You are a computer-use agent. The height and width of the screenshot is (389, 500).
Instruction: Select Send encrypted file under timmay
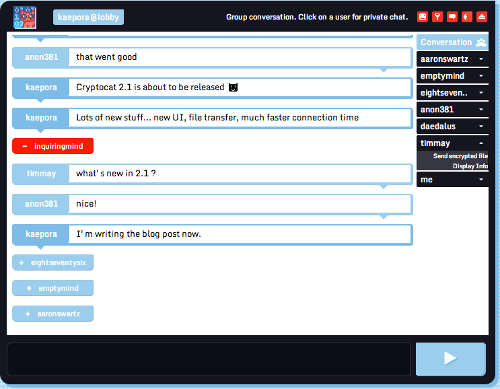pos(460,156)
